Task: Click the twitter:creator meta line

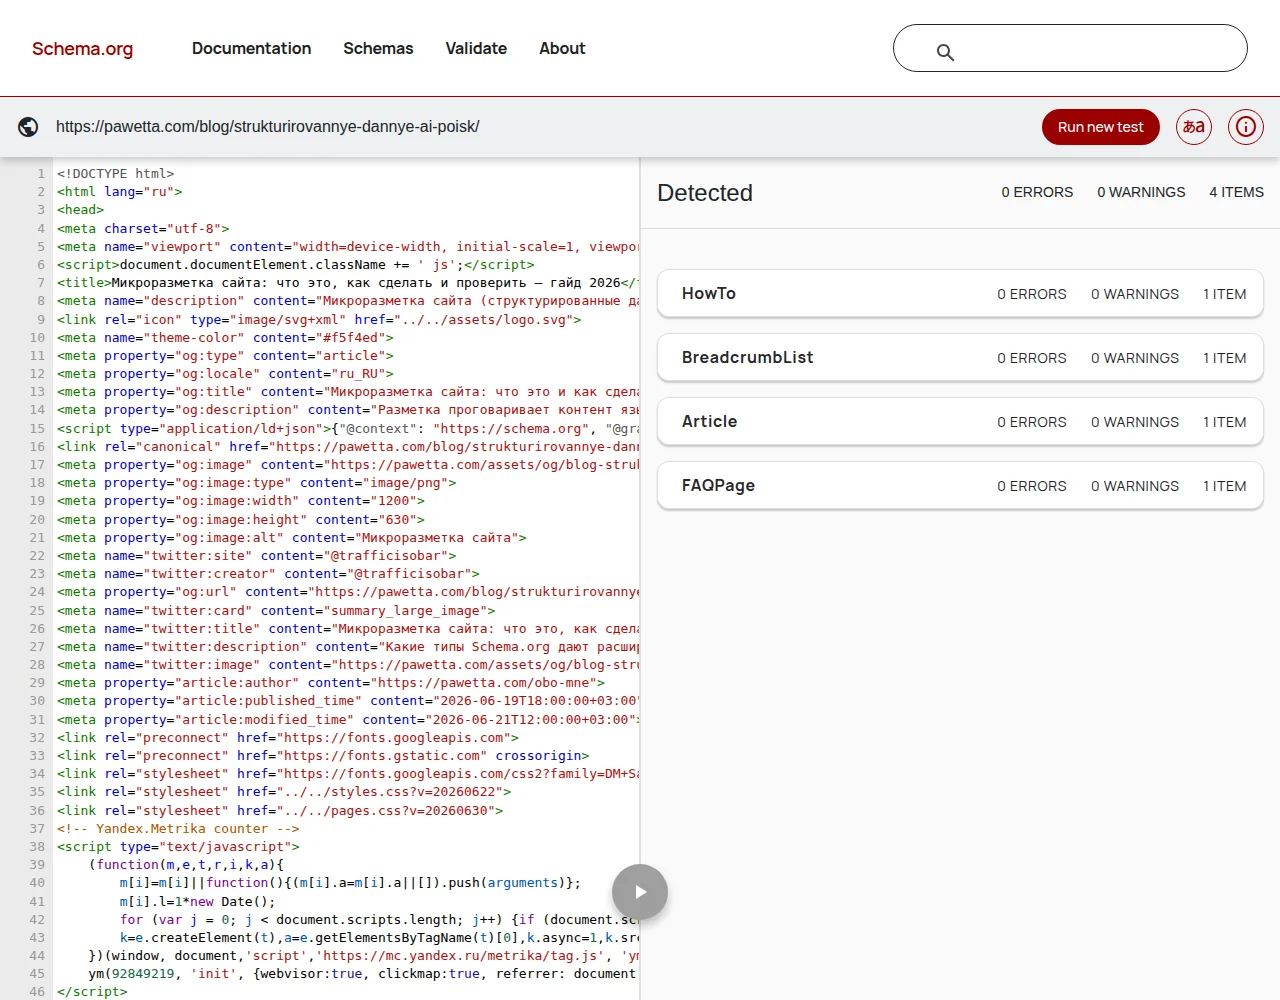Action: (x=268, y=573)
